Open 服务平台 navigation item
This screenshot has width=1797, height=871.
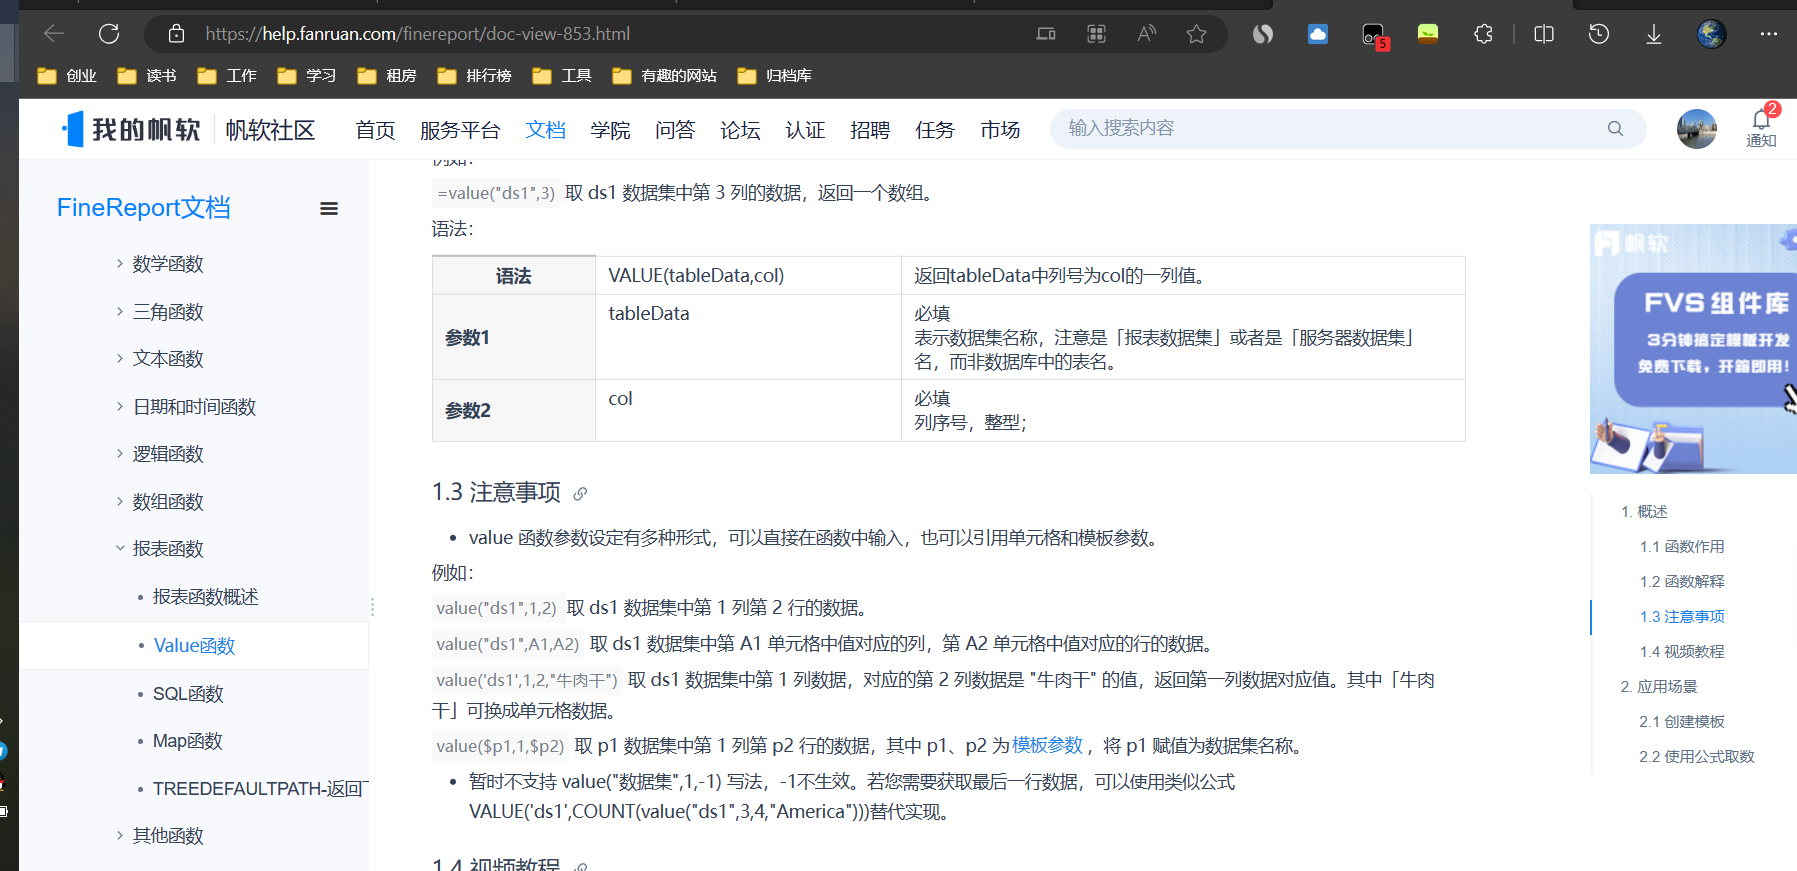[460, 130]
